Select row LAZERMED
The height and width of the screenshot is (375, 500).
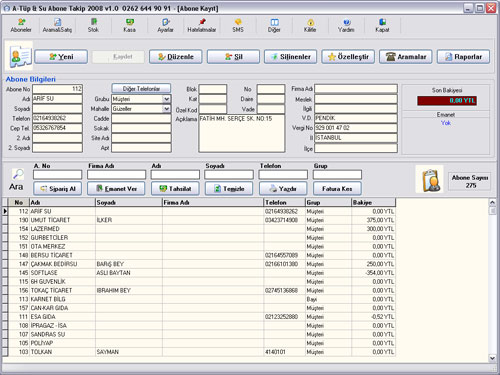(202, 229)
